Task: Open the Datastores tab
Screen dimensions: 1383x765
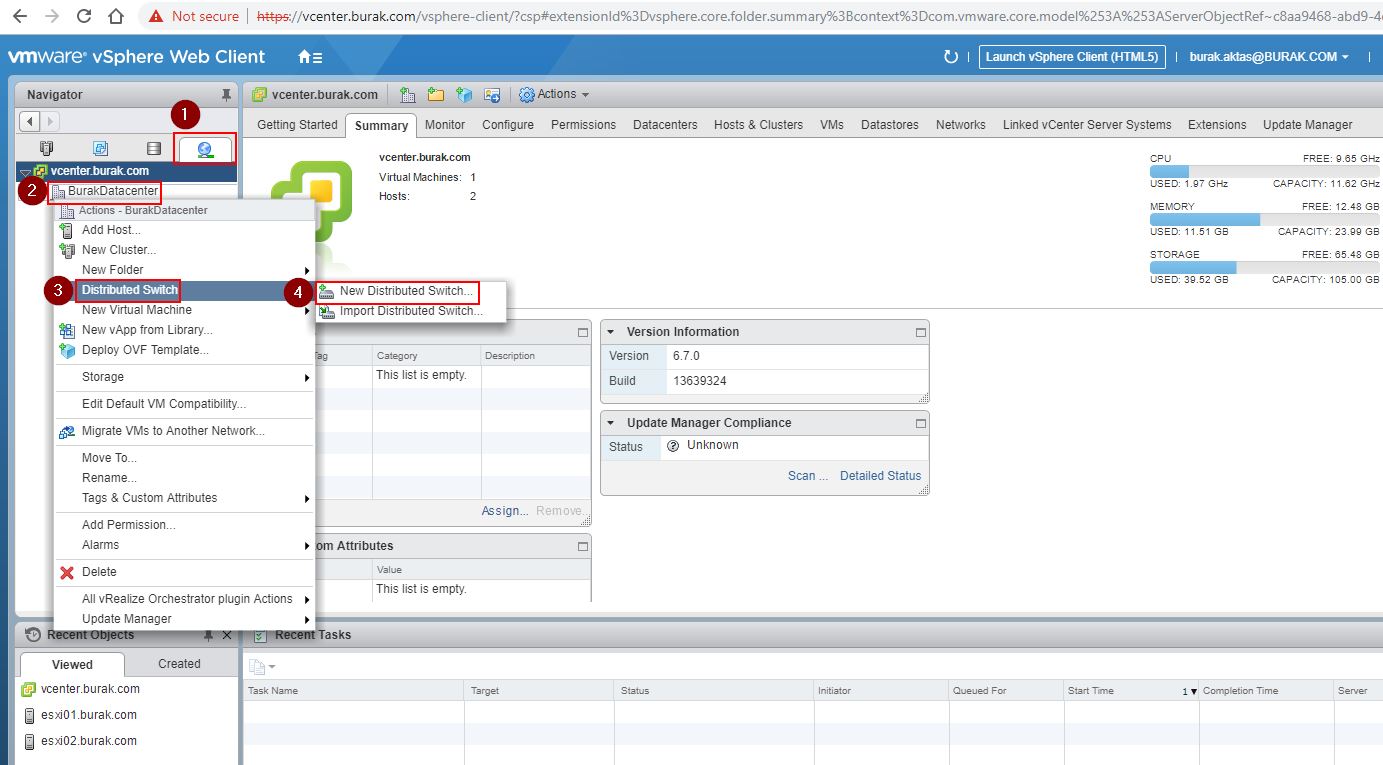Action: point(889,125)
